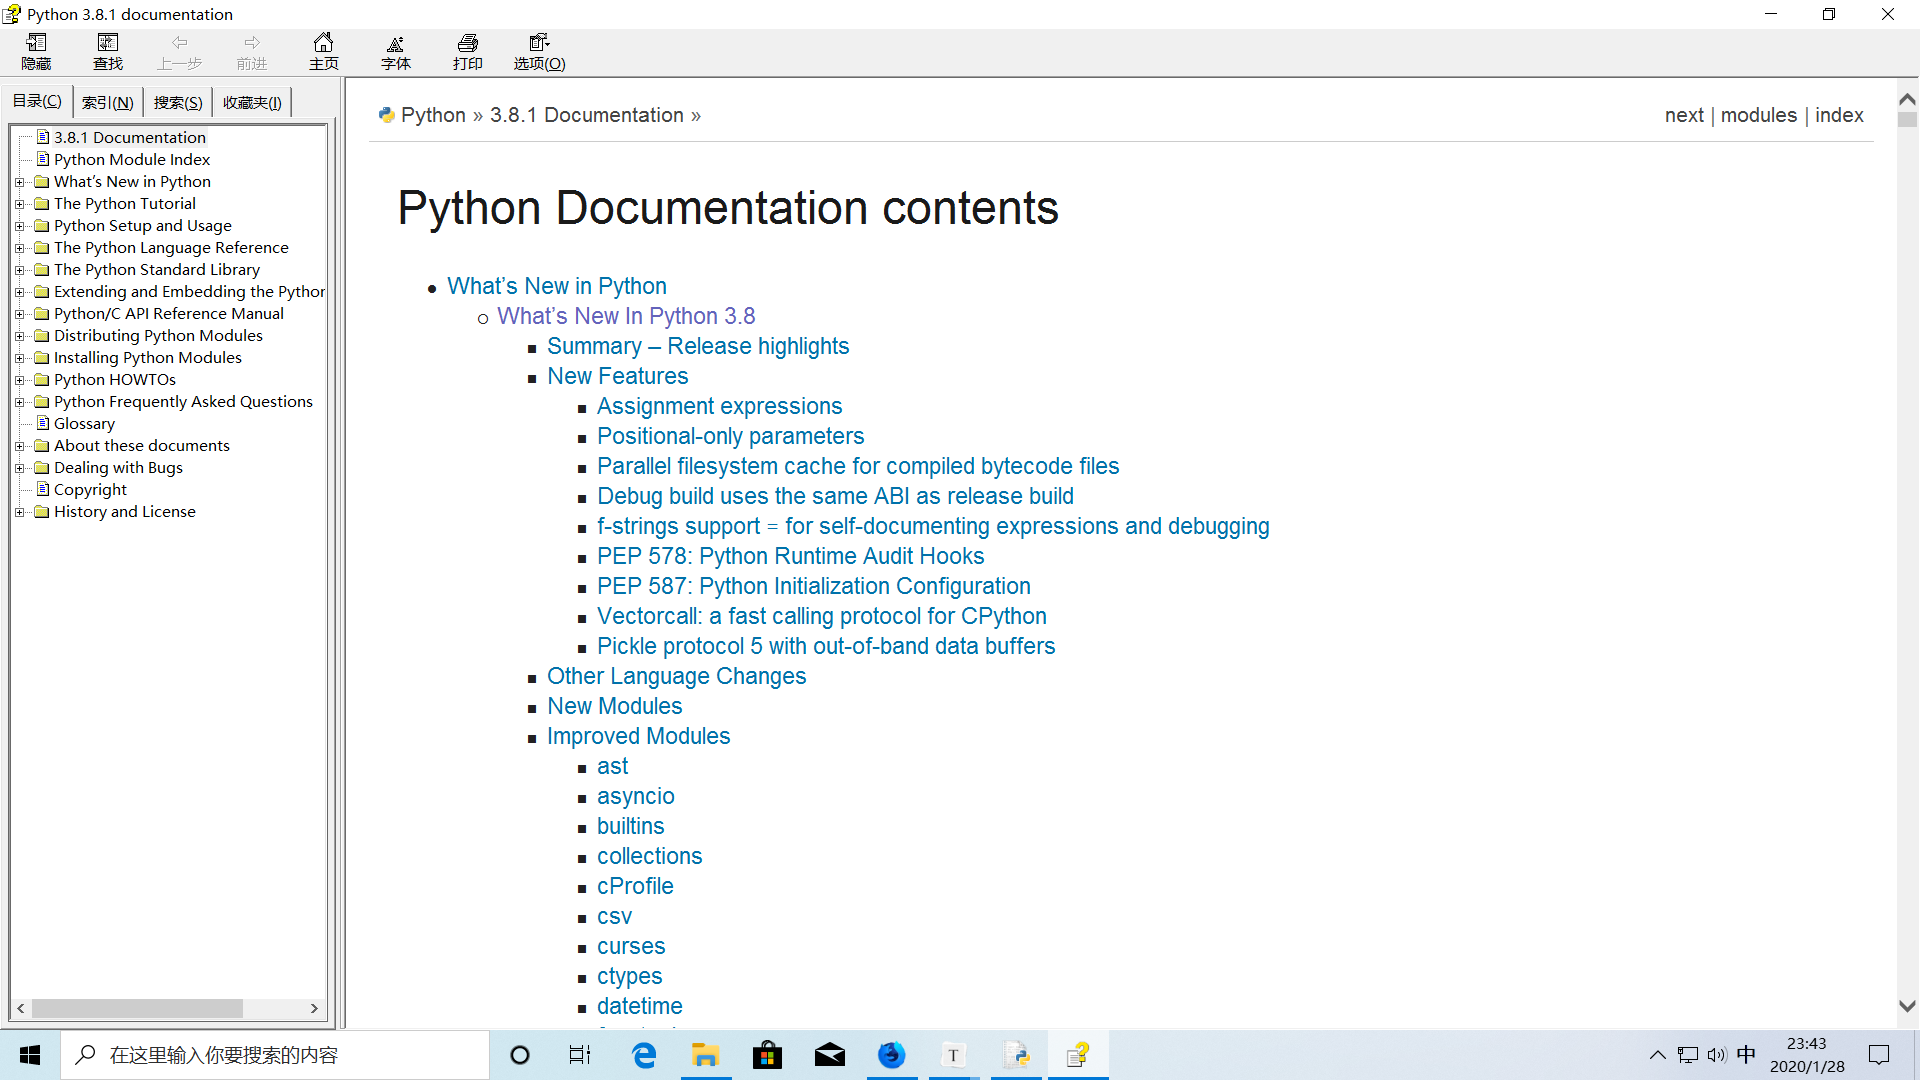The height and width of the screenshot is (1080, 1920).
Task: Switch to the Search (搜索) tab
Action: pyautogui.click(x=178, y=102)
